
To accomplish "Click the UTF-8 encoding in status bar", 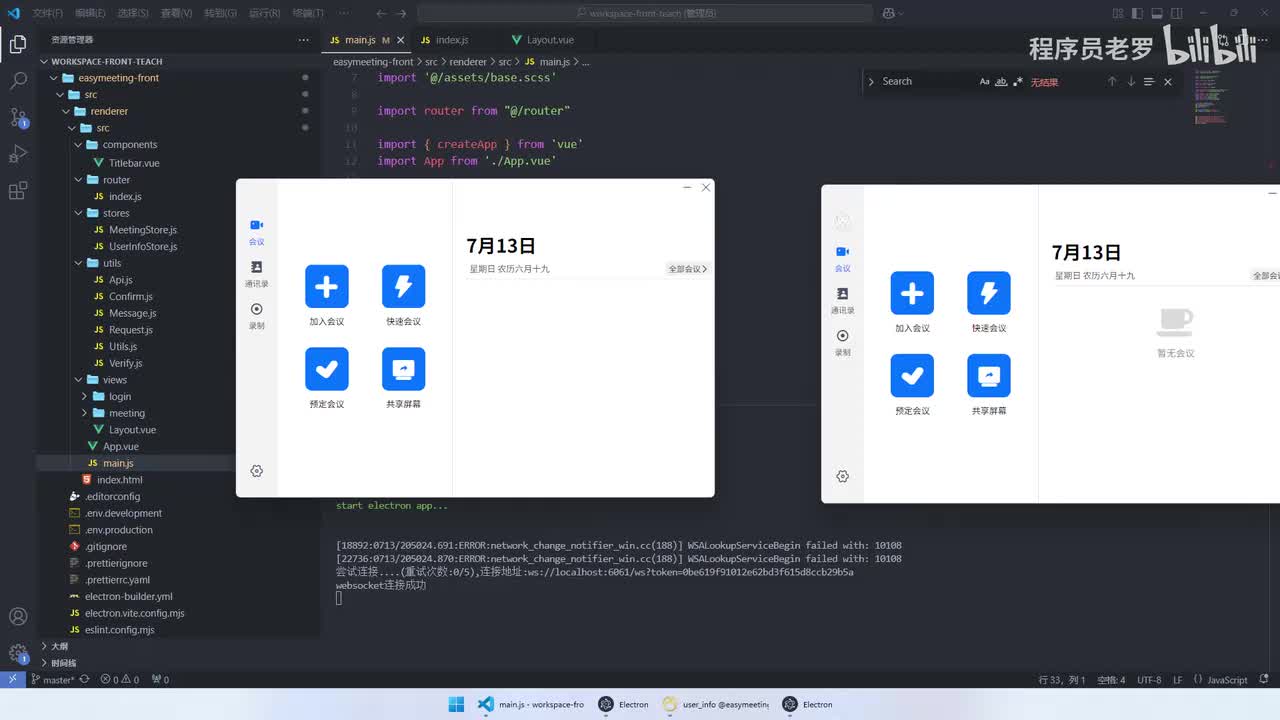I will coord(1149,680).
